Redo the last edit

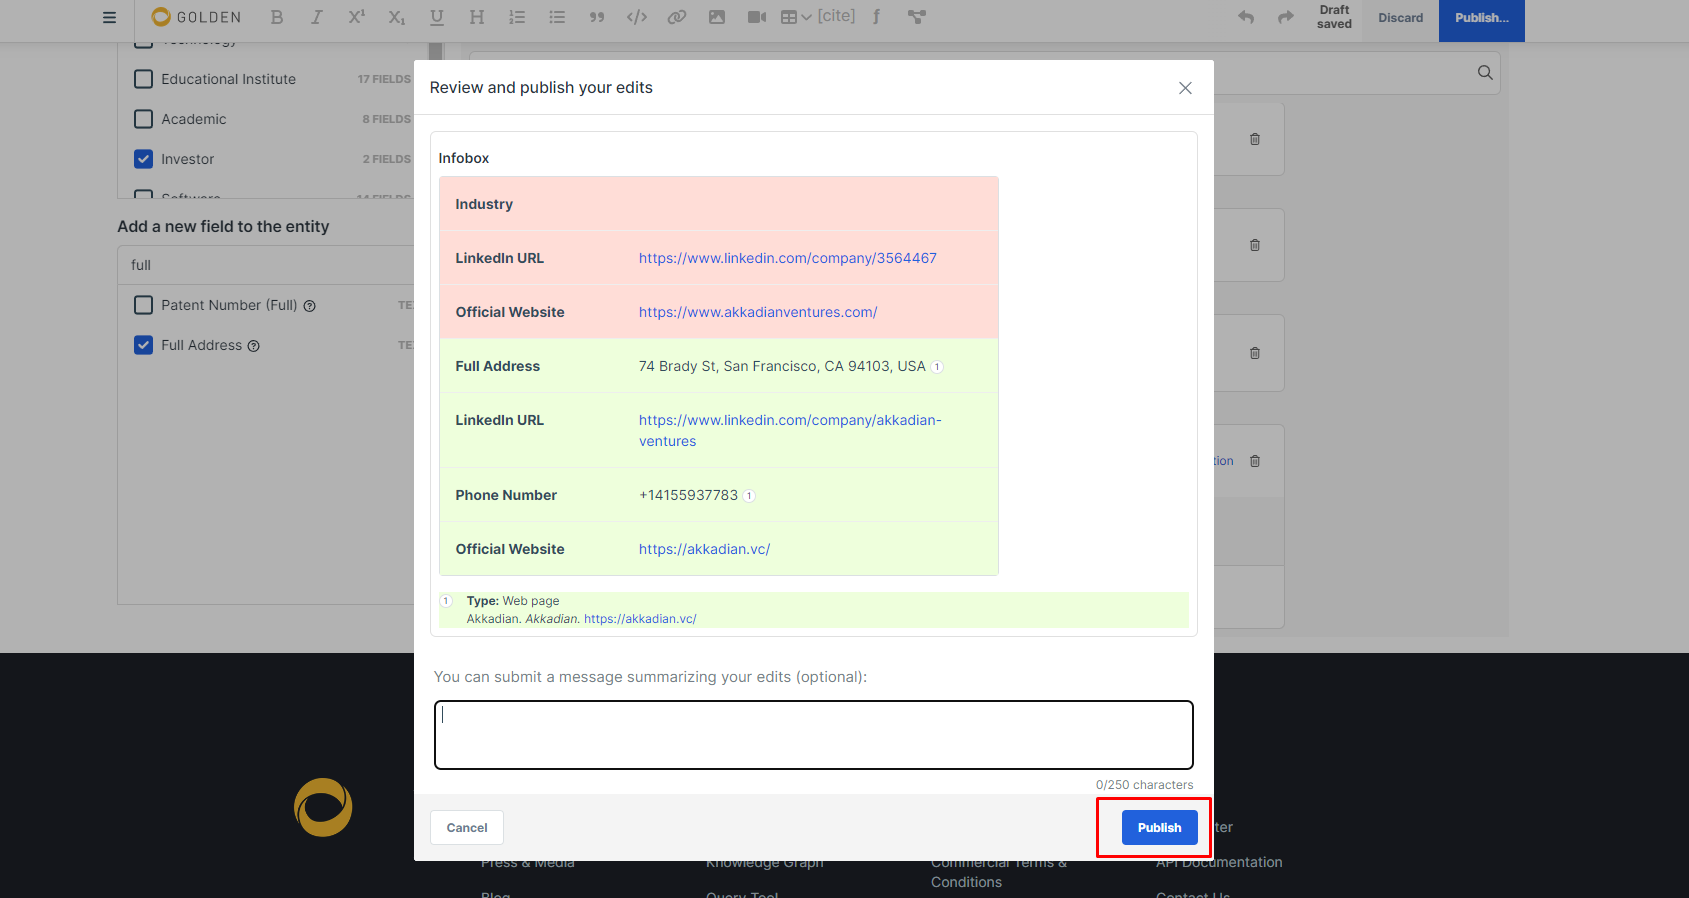1286,17
